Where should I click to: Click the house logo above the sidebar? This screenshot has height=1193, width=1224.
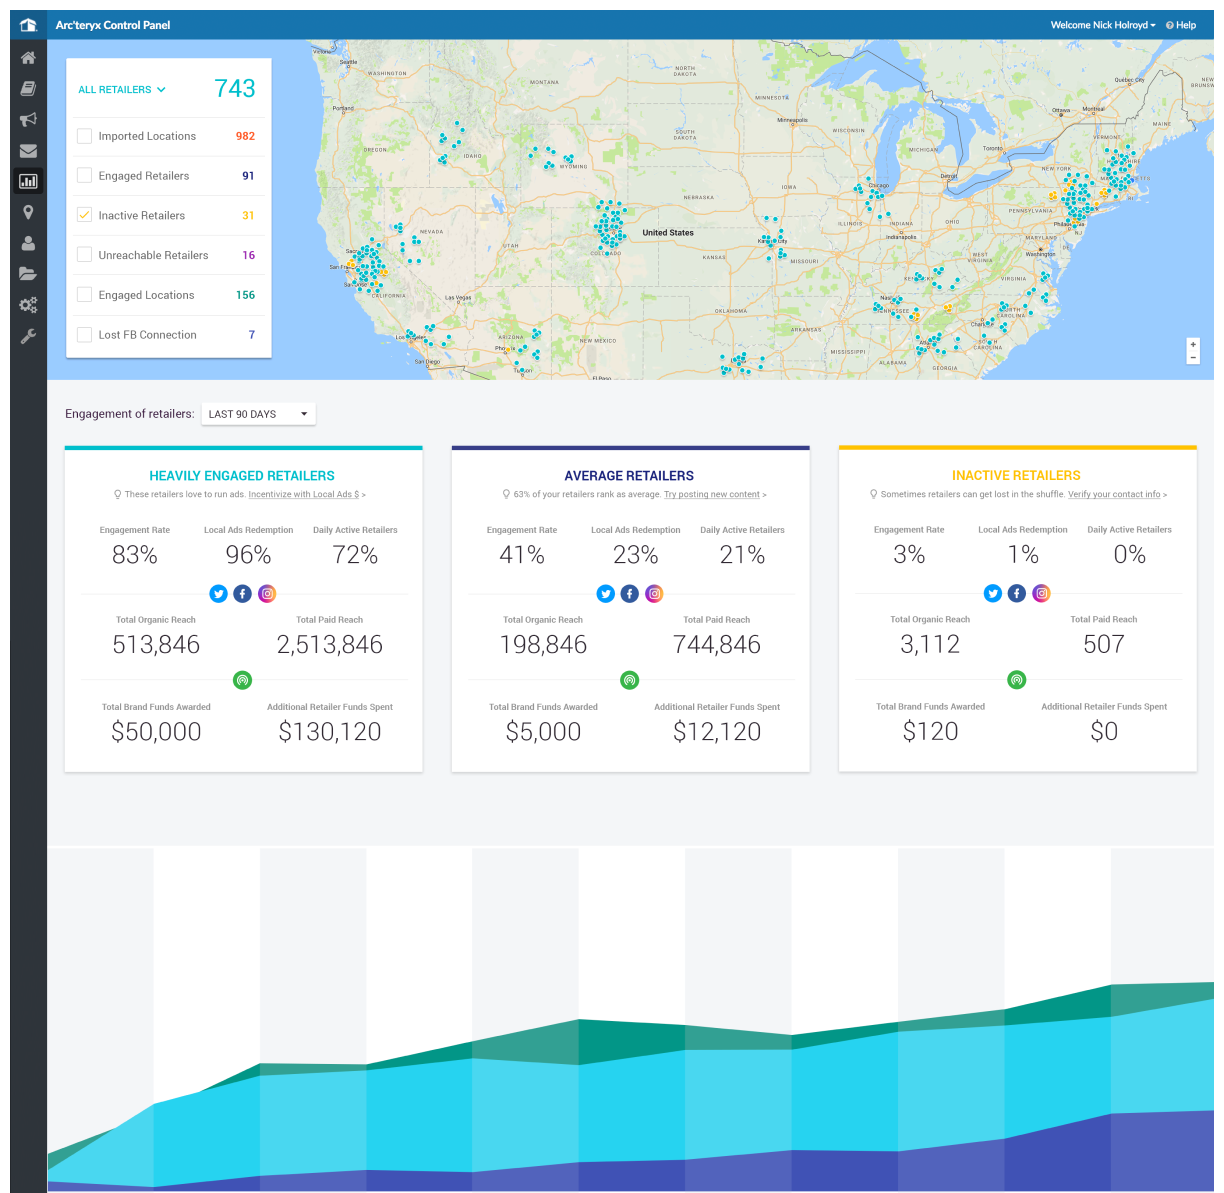(x=28, y=25)
